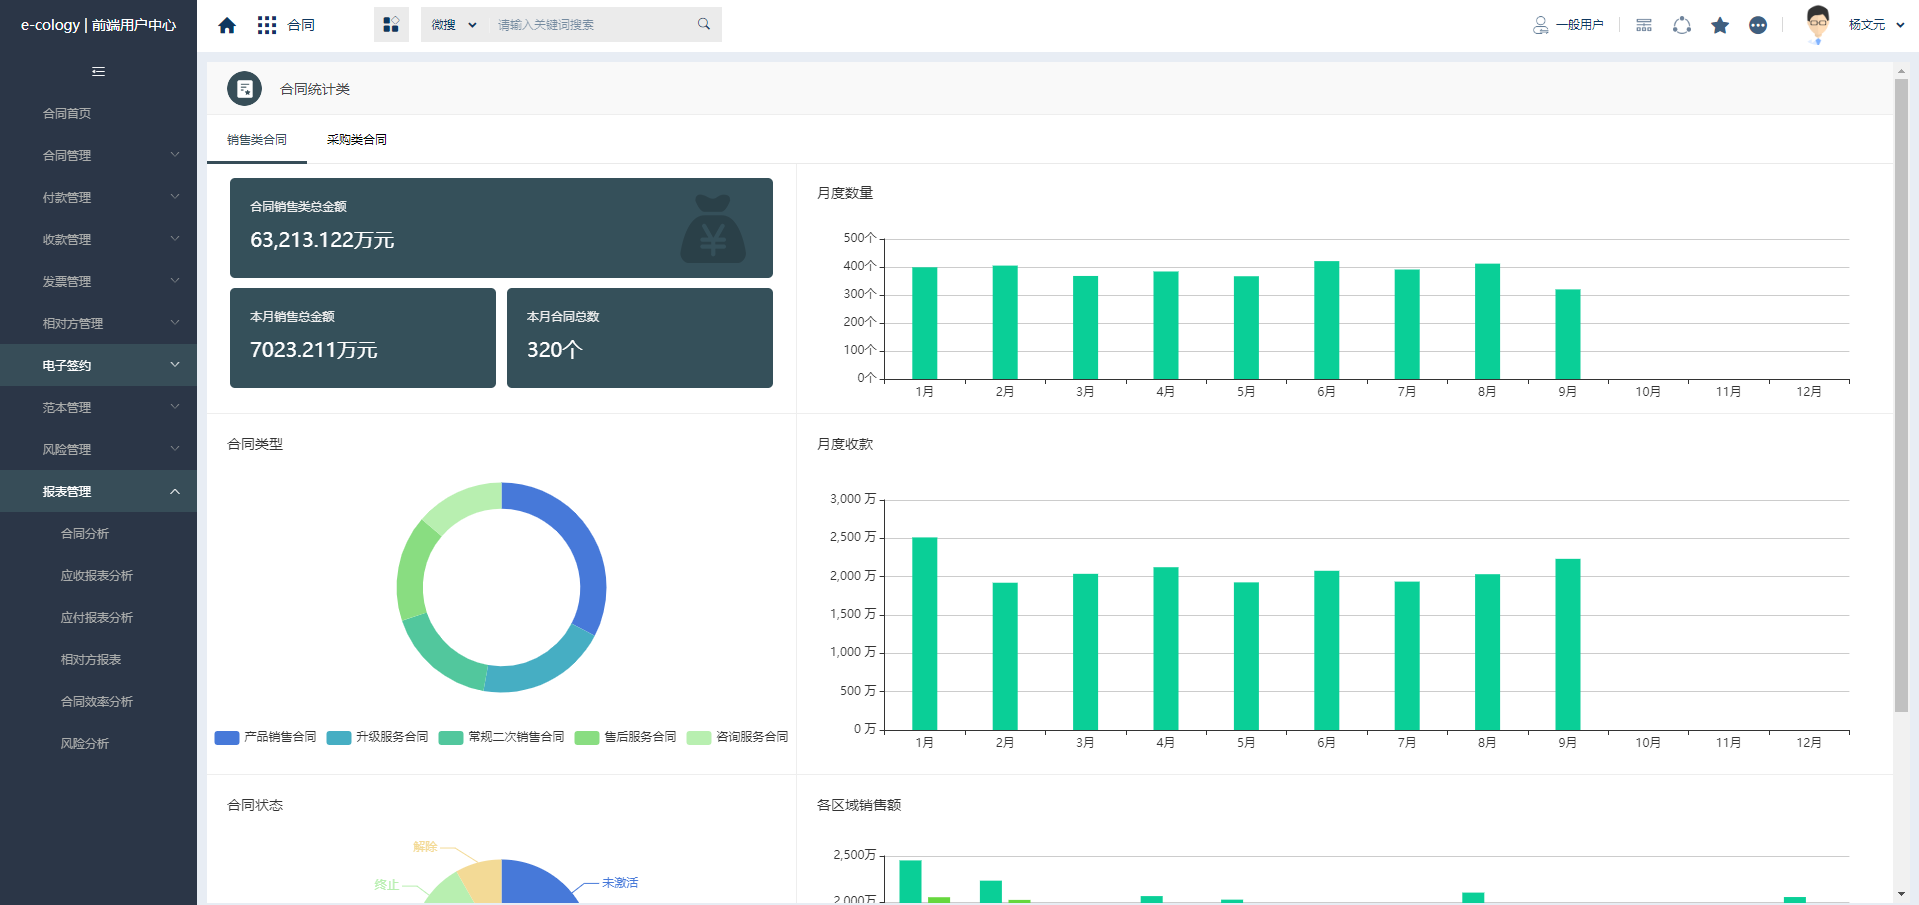The width and height of the screenshot is (1919, 905).
Task: Open the nine-dot app grid
Action: pos(266,25)
